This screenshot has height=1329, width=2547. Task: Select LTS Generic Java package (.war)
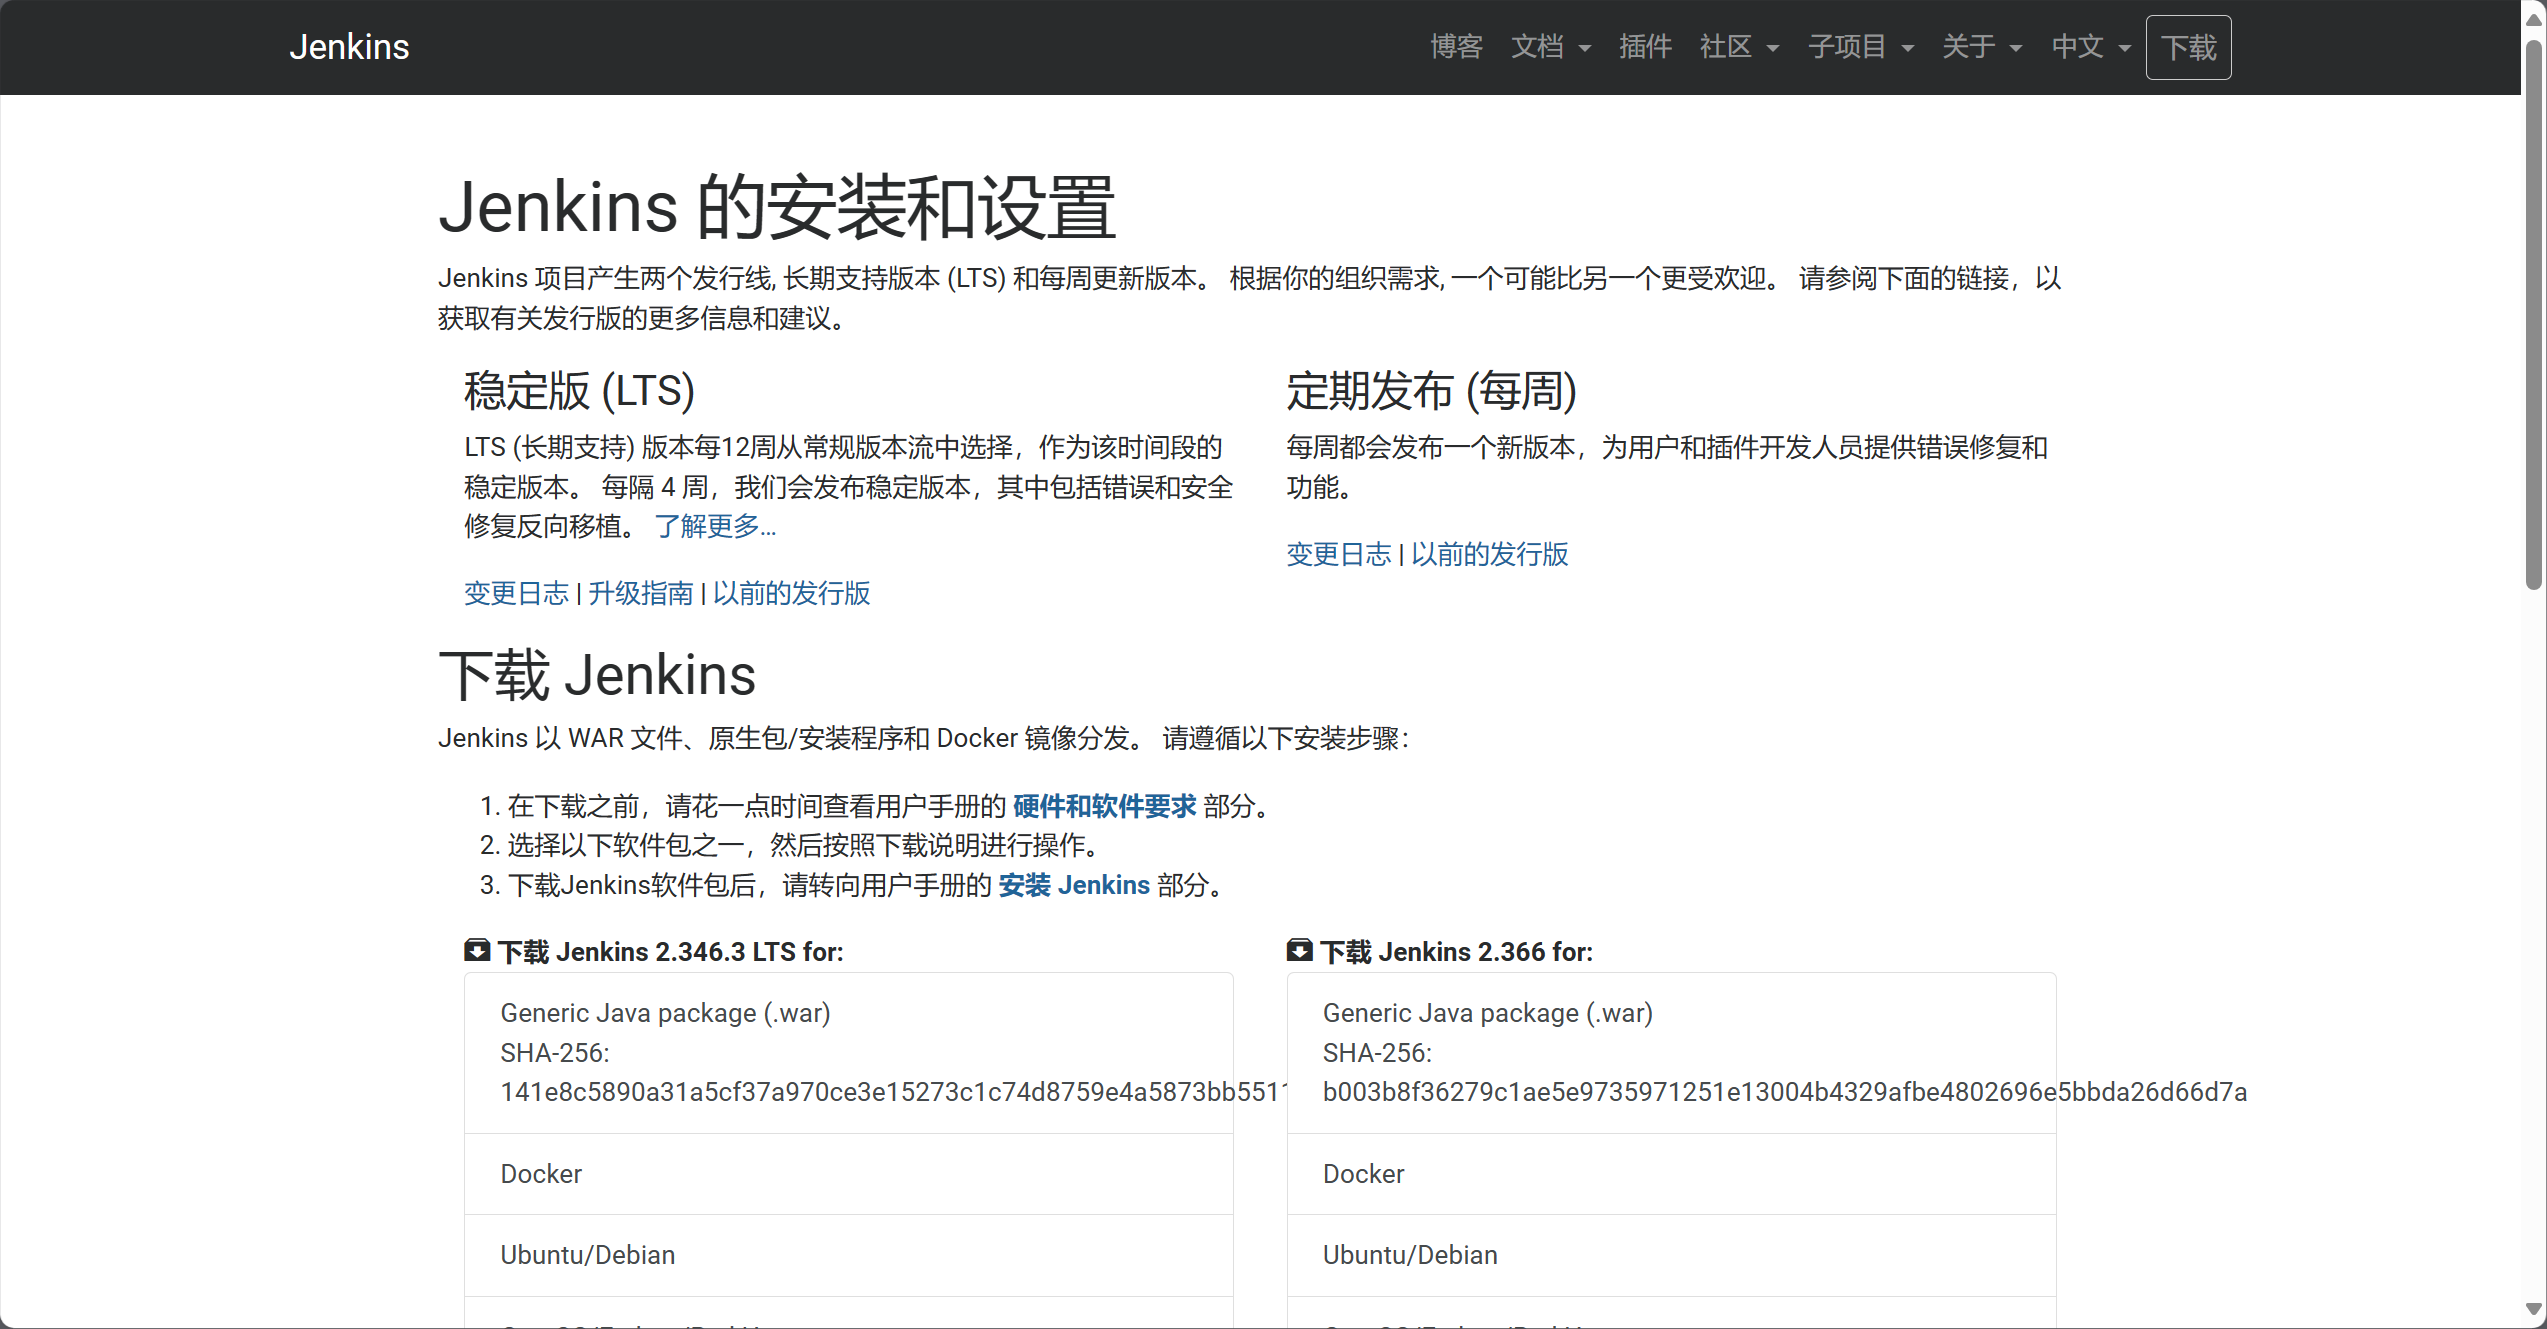(x=665, y=1013)
